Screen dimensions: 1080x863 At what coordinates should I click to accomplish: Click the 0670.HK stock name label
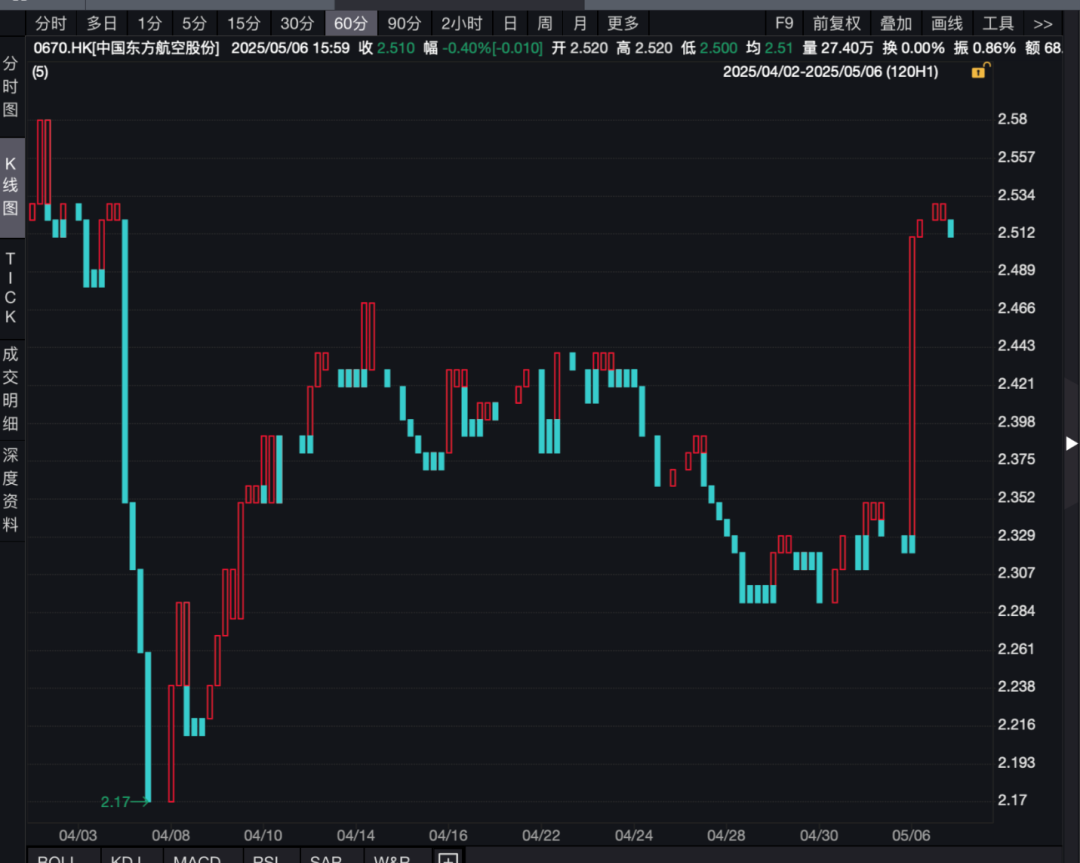coord(127,48)
